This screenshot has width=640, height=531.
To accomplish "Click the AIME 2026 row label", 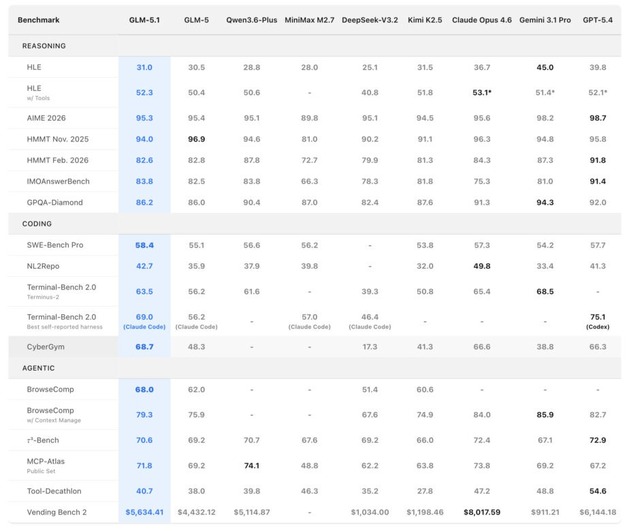I will (x=46, y=116).
